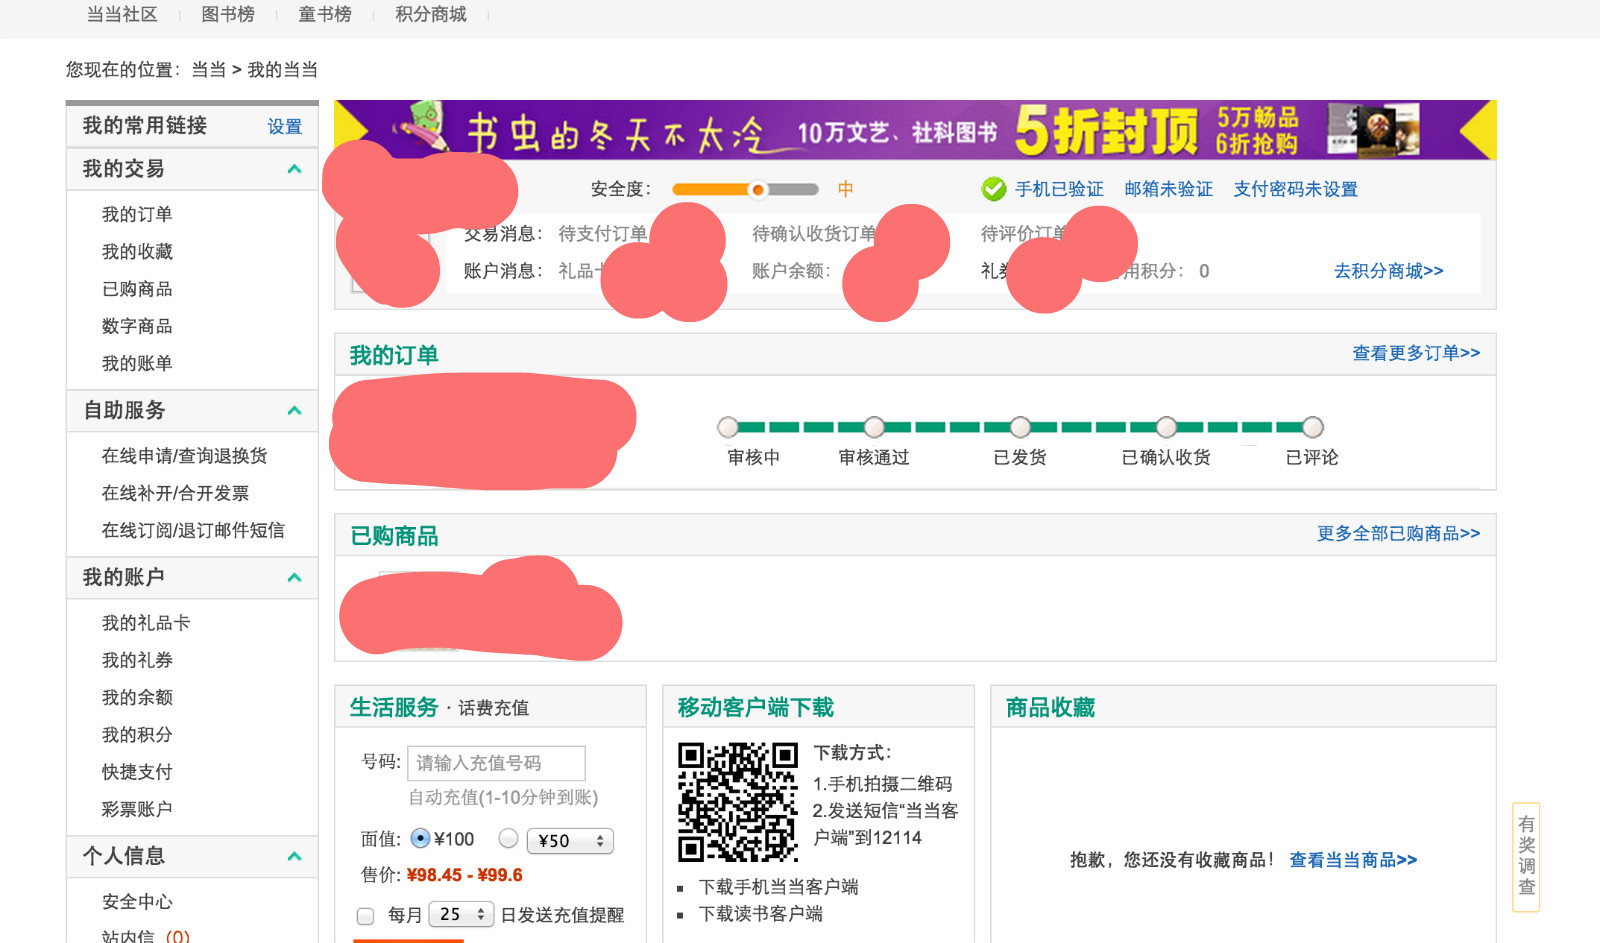The image size is (1600, 943).
Task: Open 童书榜 in the top navigation
Action: click(325, 14)
